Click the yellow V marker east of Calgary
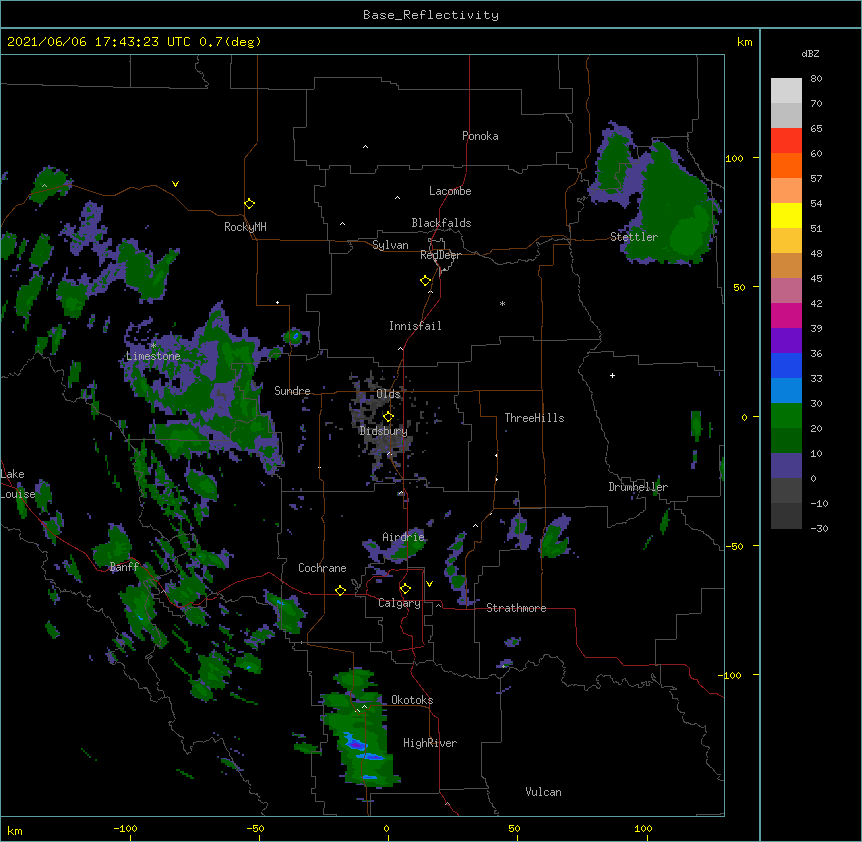 pos(429,584)
